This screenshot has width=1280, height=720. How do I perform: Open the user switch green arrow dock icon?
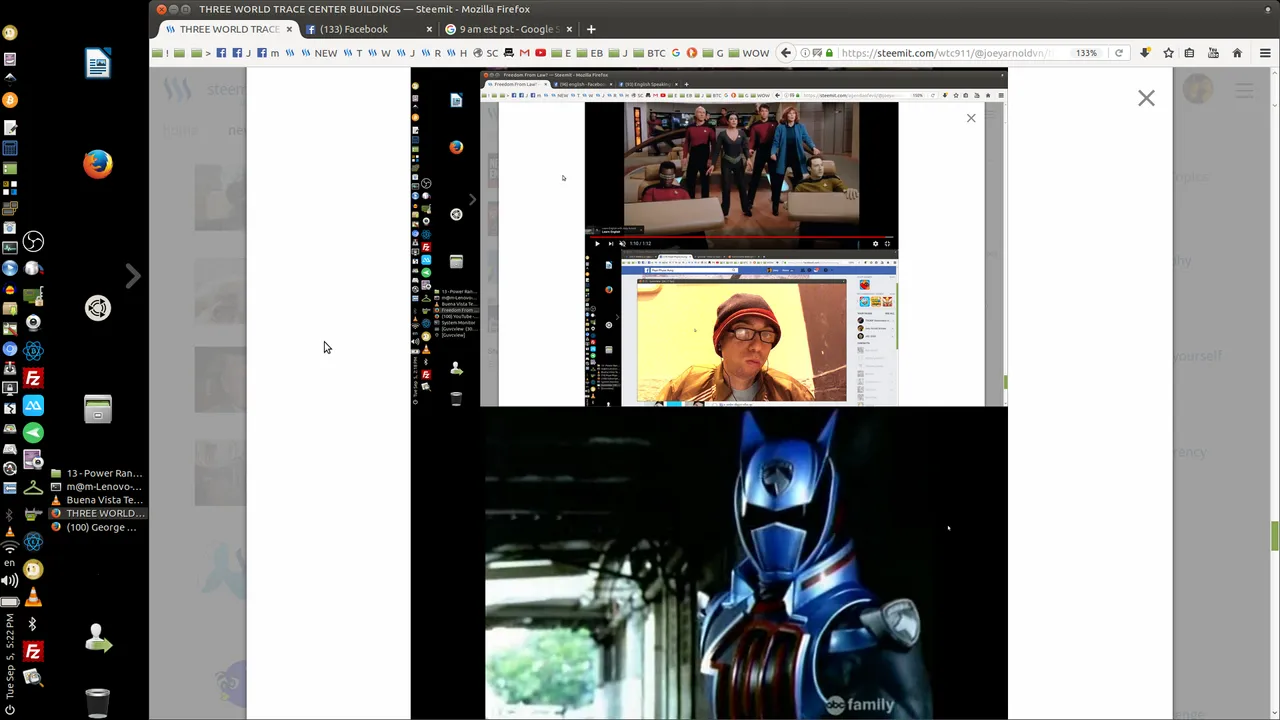tap(98, 638)
